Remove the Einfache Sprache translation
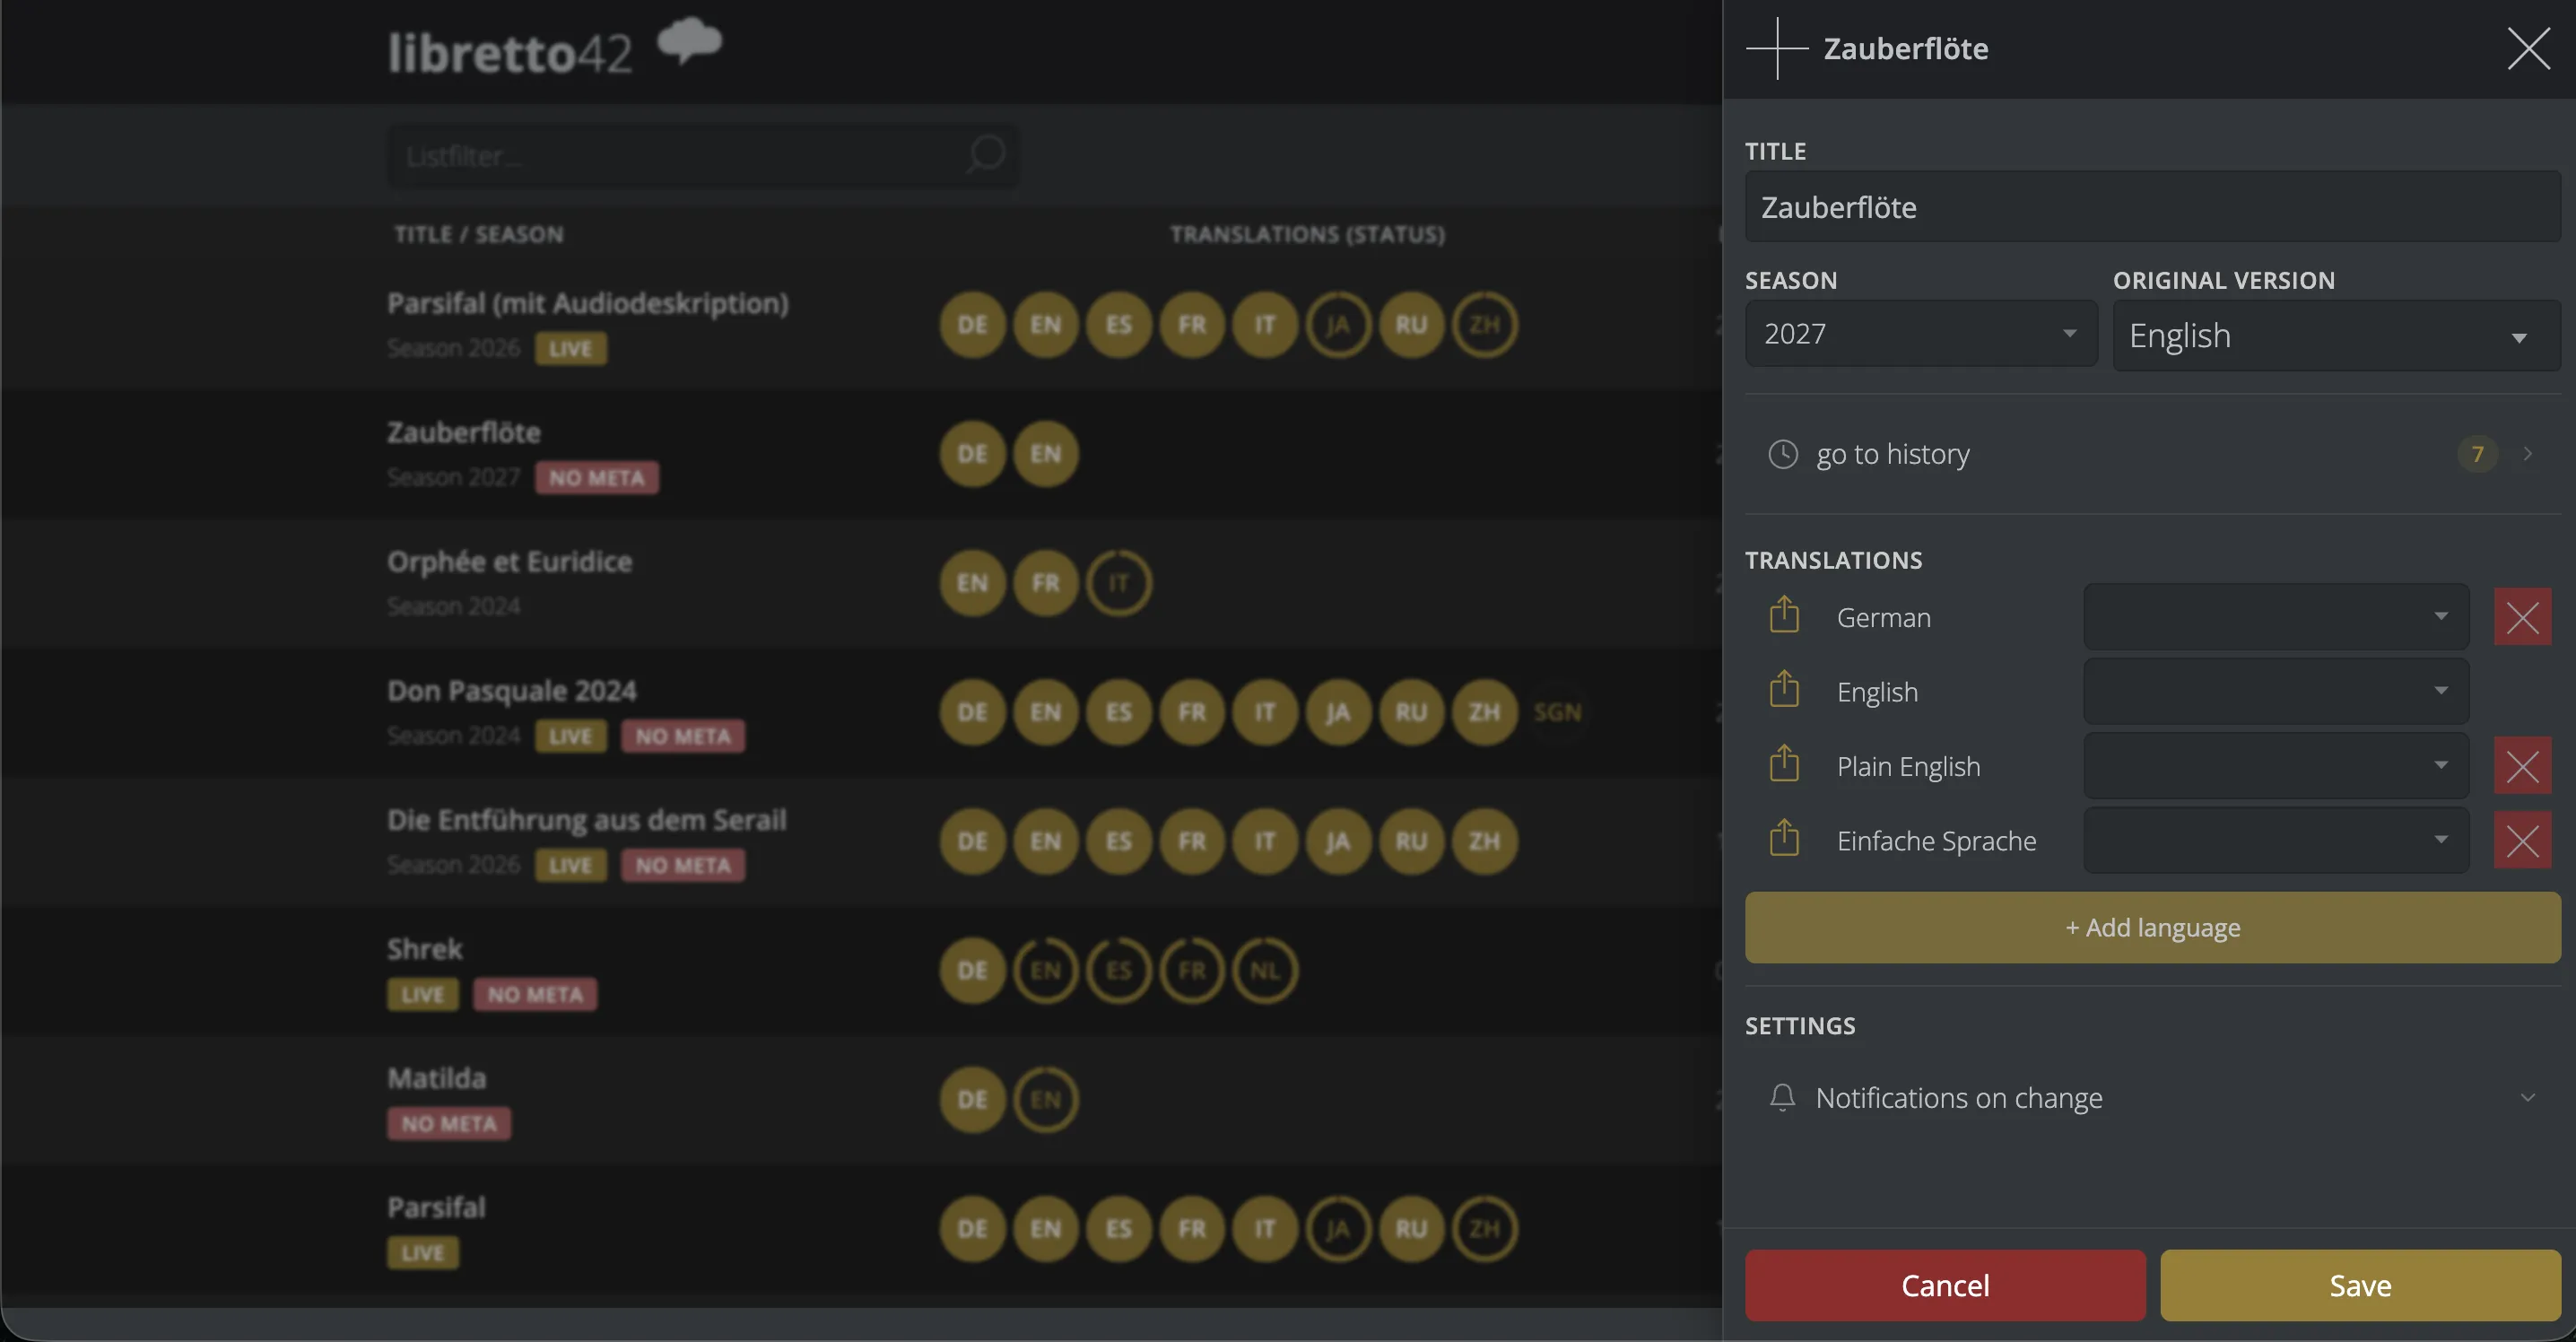Screen dimensions: 2576x1342 coord(2522,841)
